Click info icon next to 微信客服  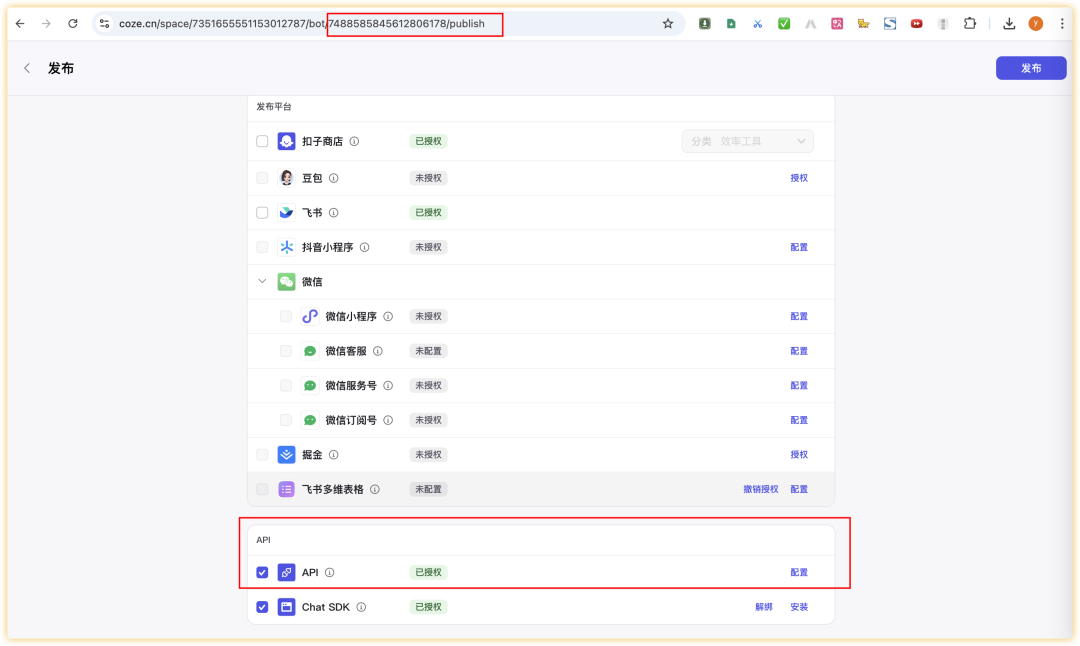377,351
